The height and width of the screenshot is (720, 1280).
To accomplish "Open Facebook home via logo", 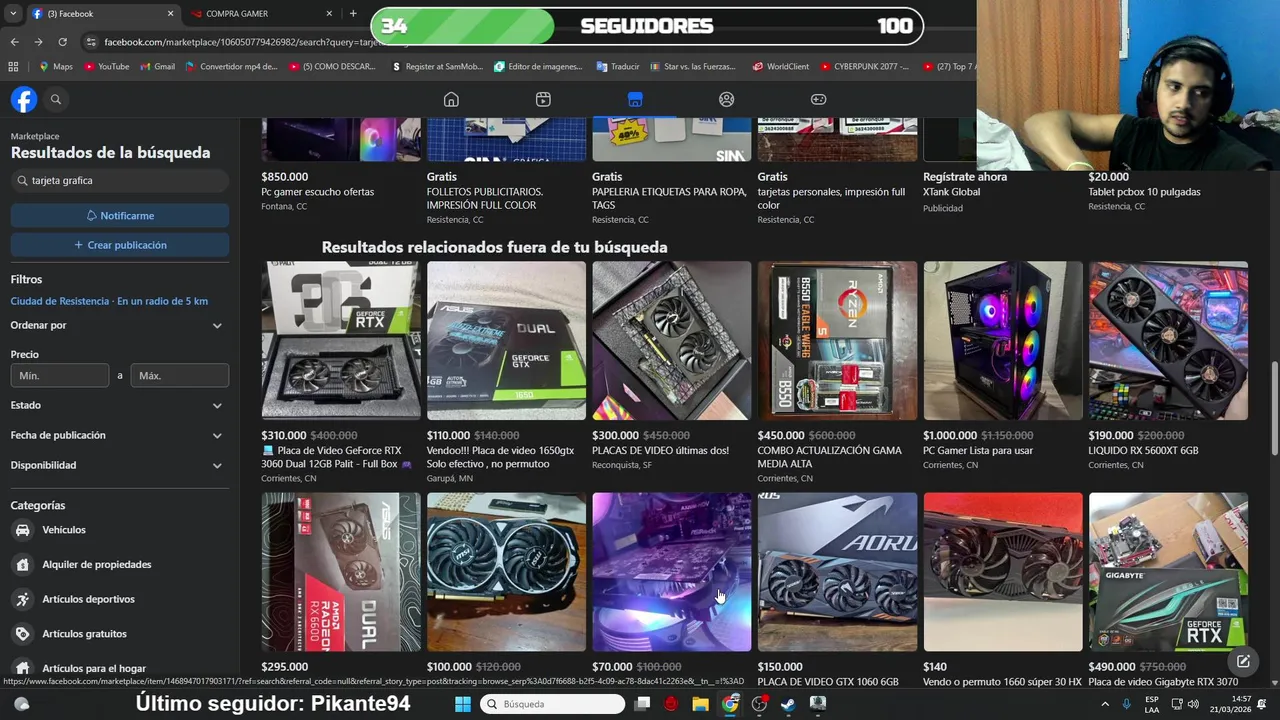I will [x=24, y=99].
